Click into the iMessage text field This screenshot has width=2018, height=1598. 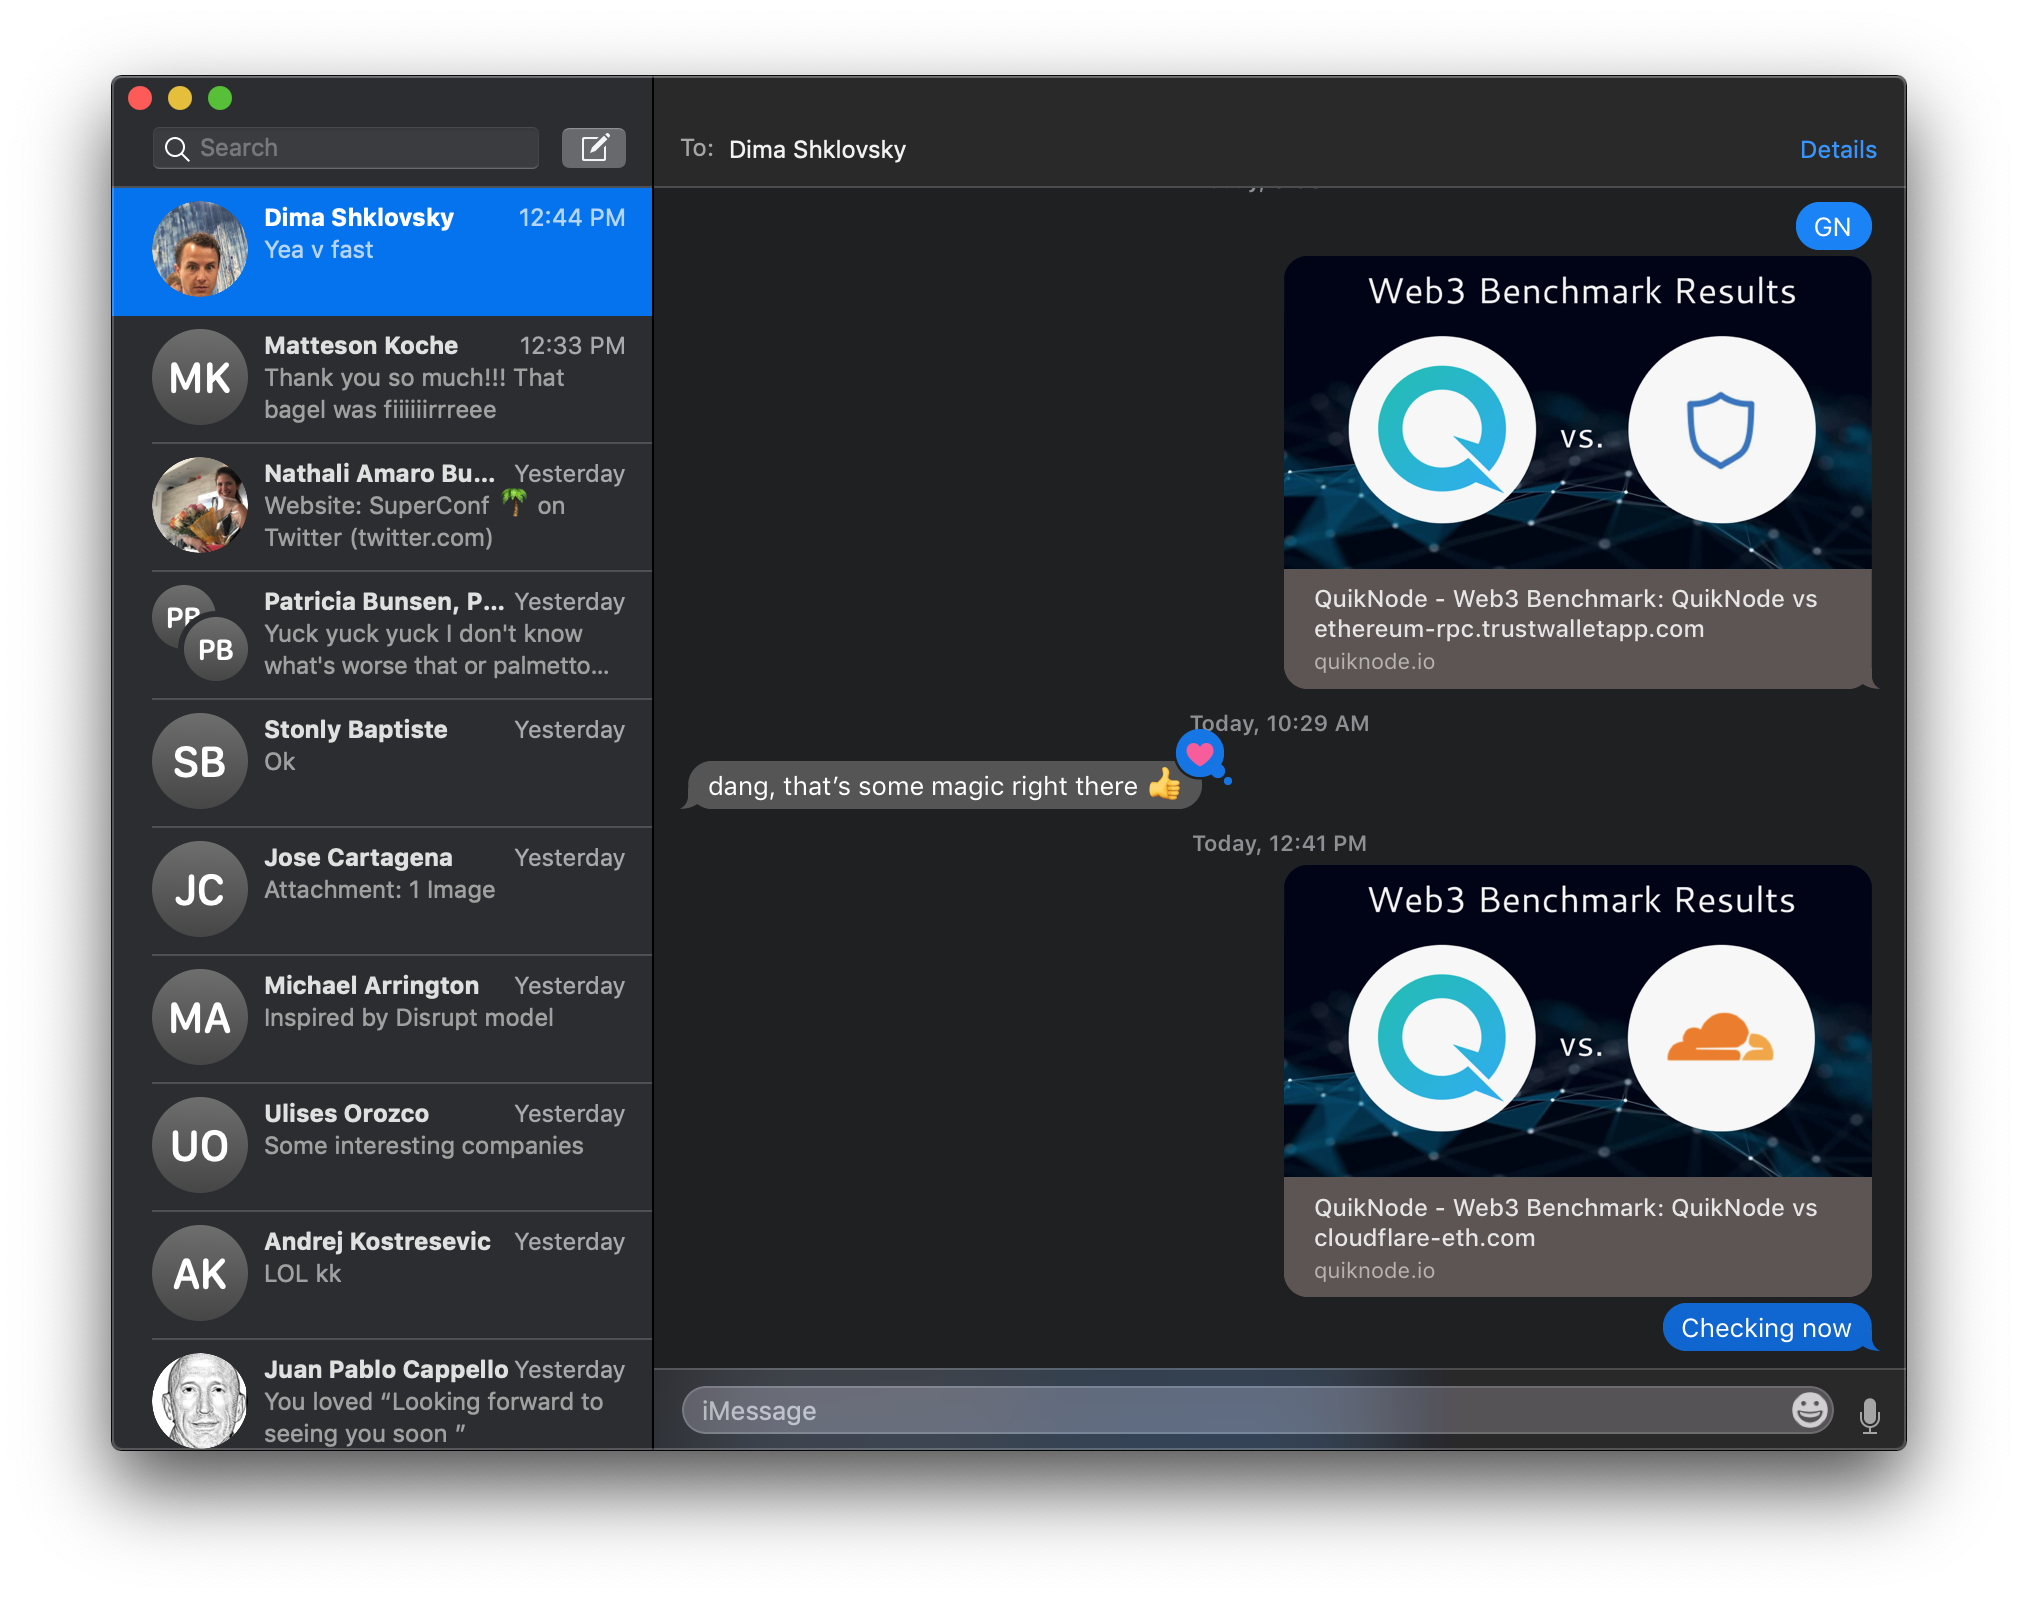tap(1257, 1410)
